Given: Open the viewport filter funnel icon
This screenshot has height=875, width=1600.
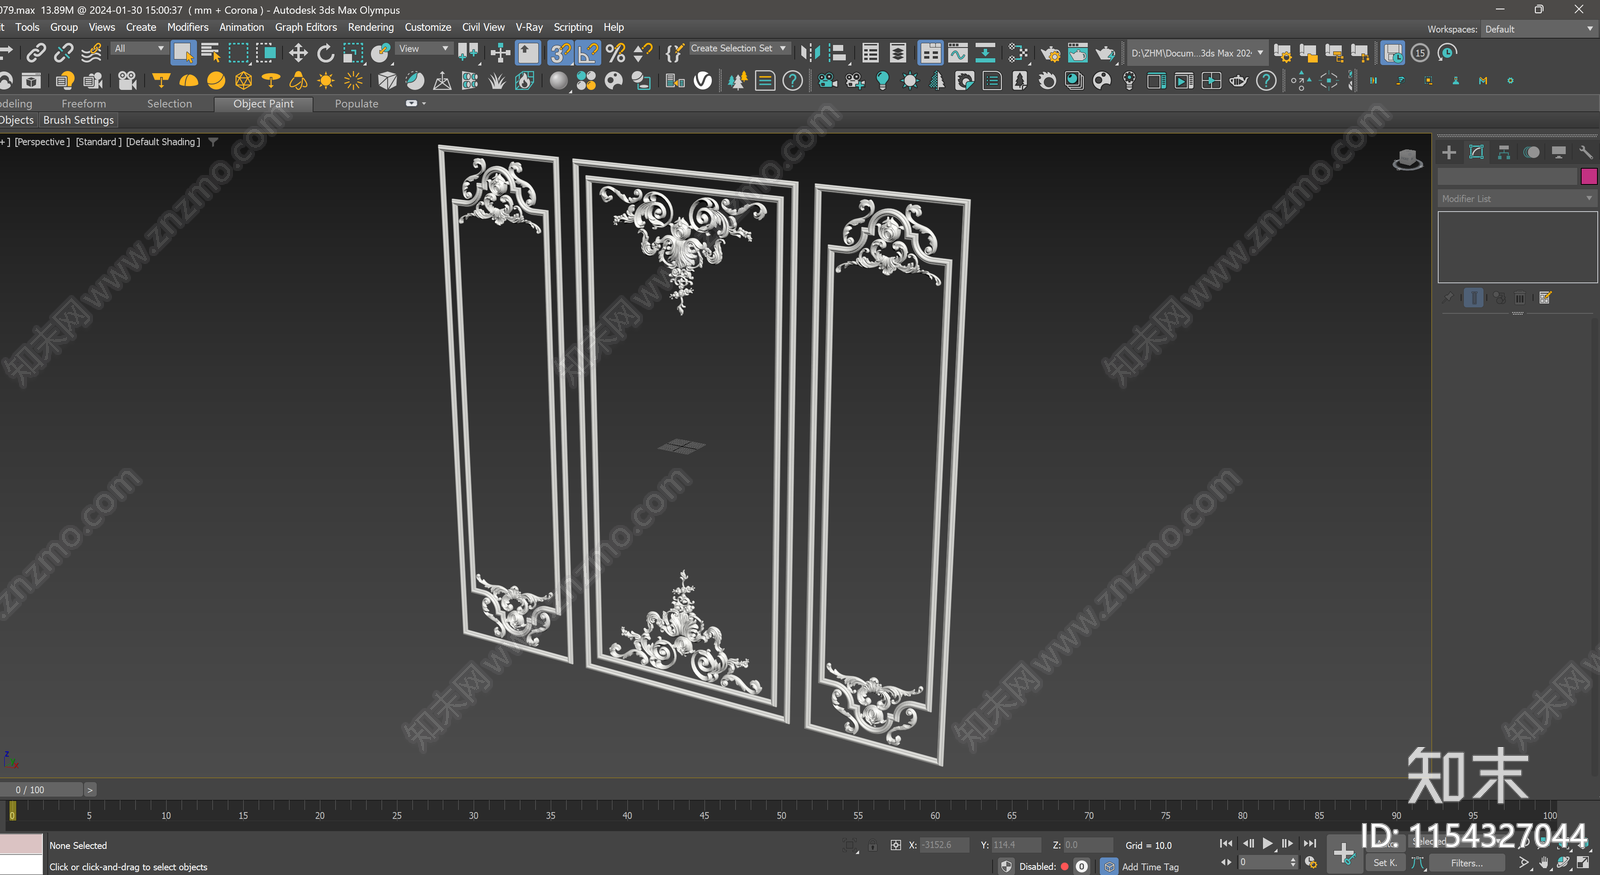Looking at the screenshot, I should (x=213, y=142).
